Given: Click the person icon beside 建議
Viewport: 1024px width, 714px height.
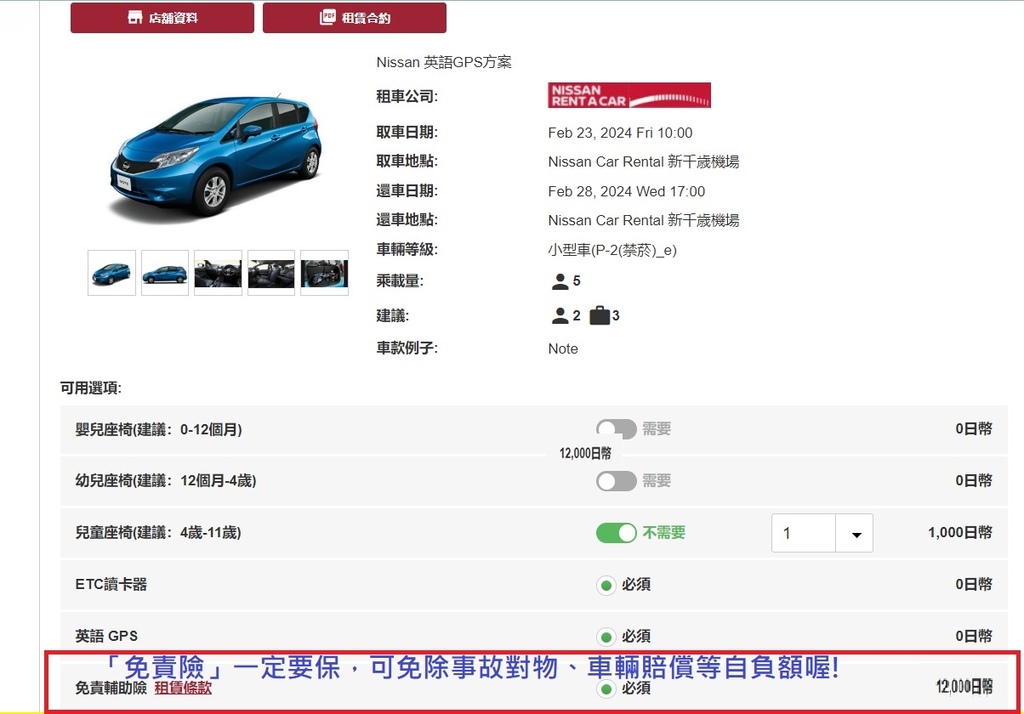Looking at the screenshot, I should [560, 316].
